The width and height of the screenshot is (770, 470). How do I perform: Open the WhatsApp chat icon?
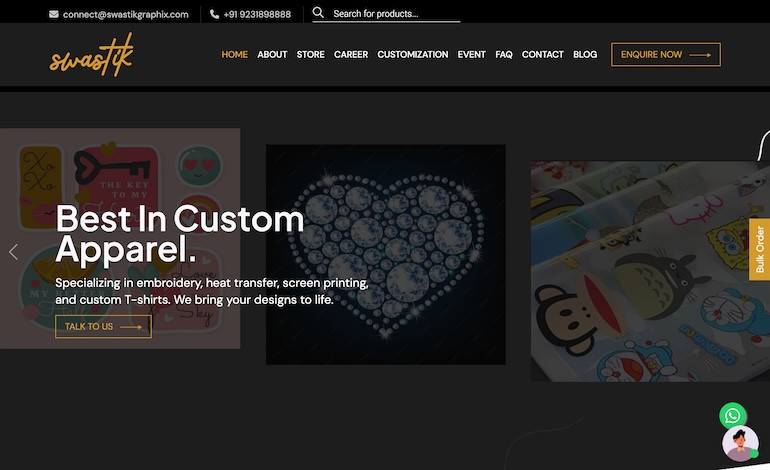[733, 415]
